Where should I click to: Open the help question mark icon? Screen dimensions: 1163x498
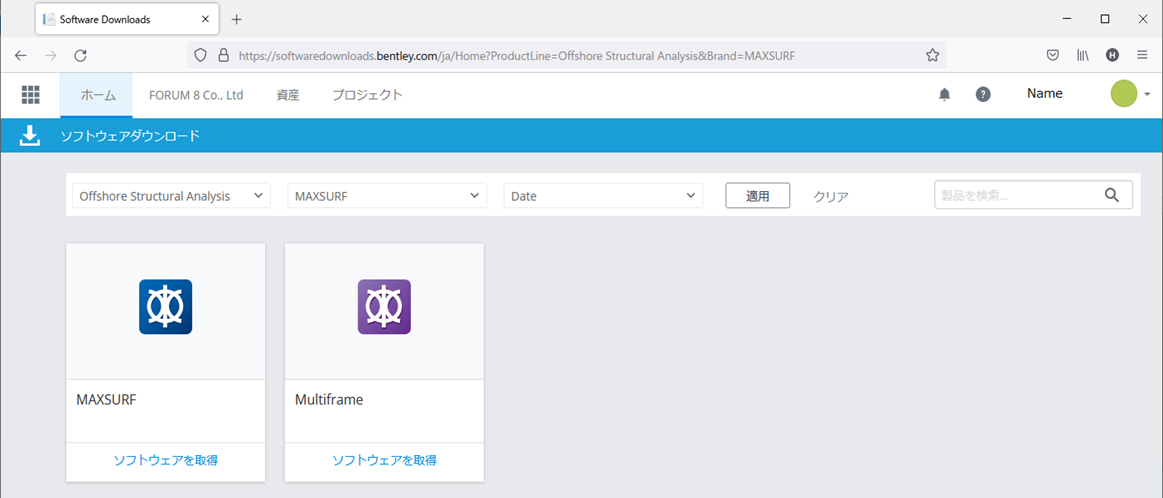tap(983, 94)
